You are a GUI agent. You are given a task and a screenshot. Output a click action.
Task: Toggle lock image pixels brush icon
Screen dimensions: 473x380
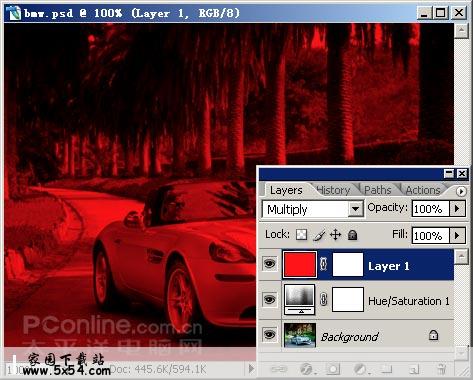[319, 235]
